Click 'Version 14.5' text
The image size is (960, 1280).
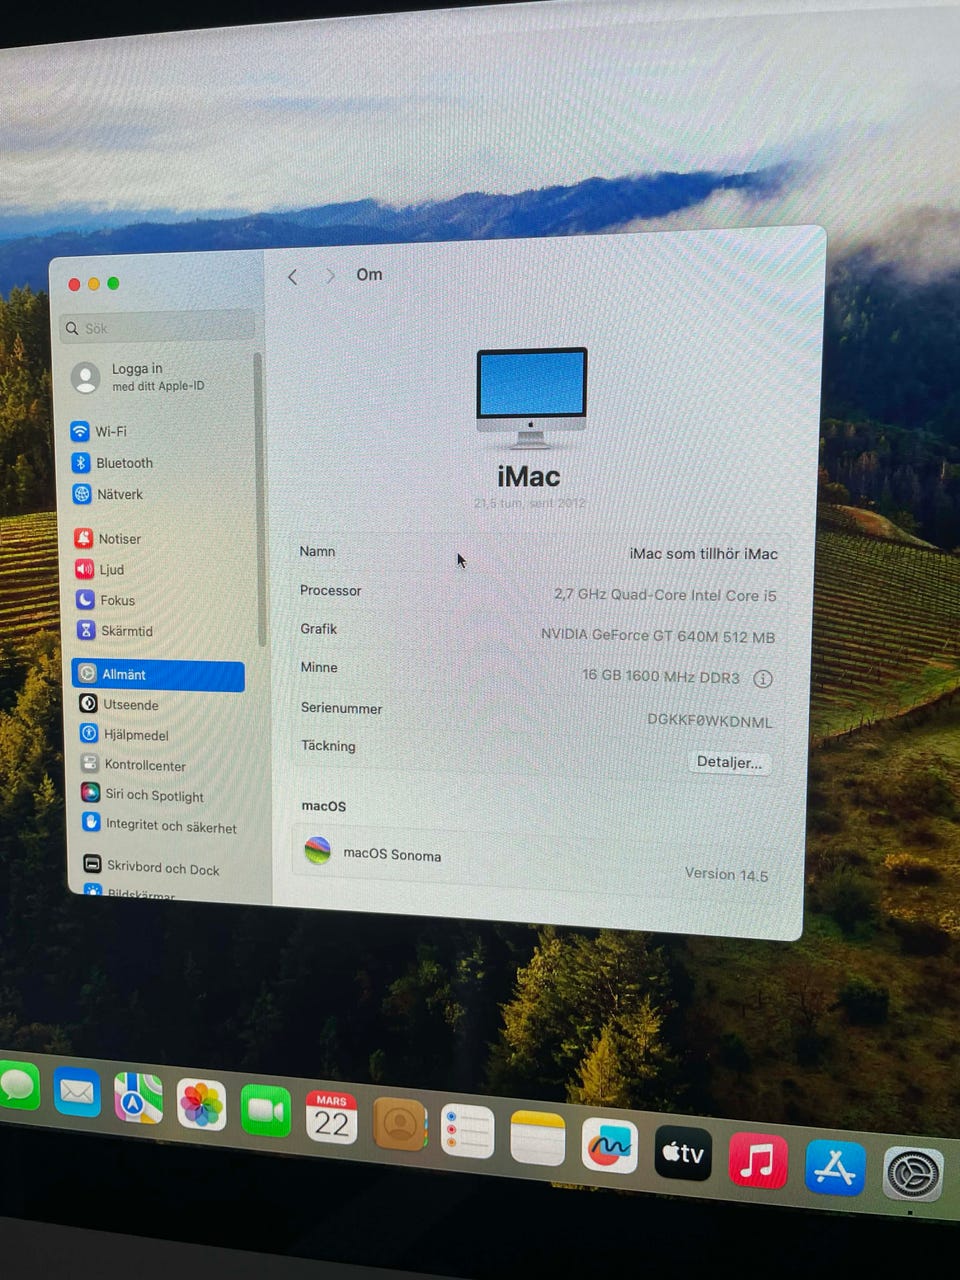[726, 874]
